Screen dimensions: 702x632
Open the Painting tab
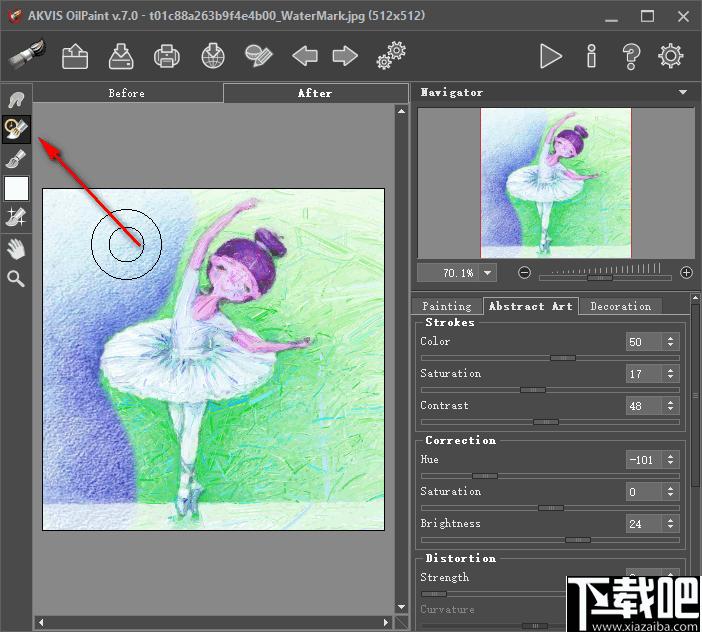click(x=447, y=306)
